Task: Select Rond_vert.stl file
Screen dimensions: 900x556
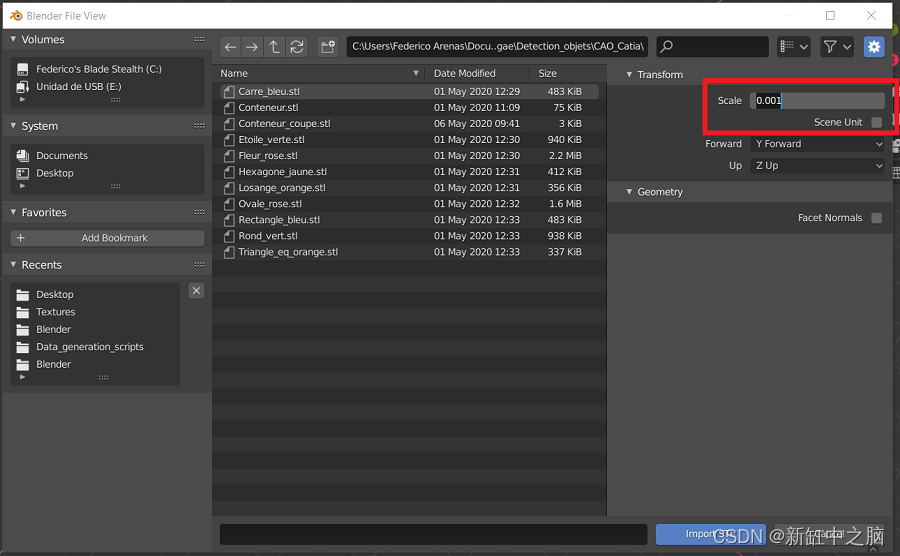Action: [409, 236]
